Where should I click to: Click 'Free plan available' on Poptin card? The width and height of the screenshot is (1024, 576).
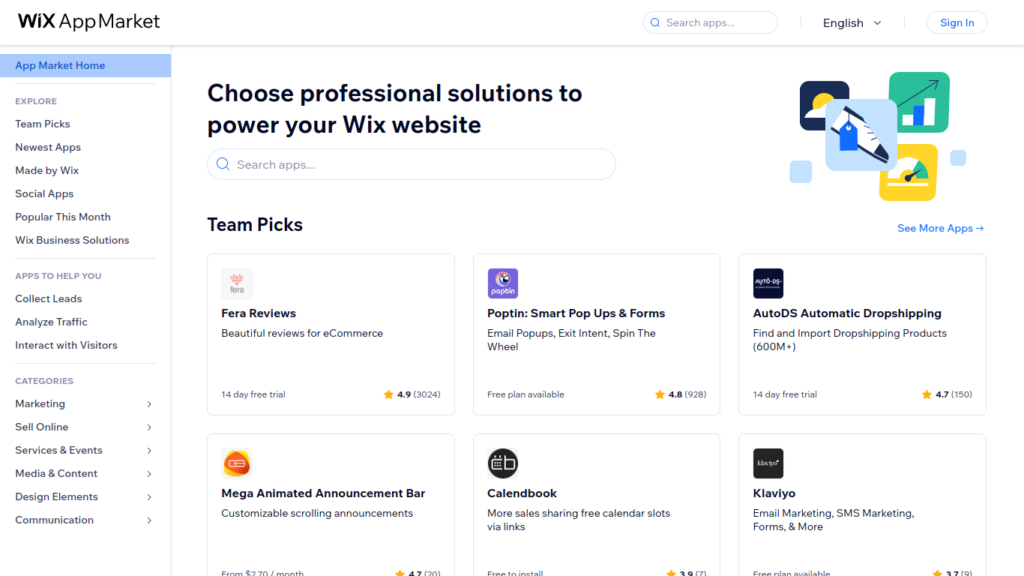pyautogui.click(x=526, y=394)
